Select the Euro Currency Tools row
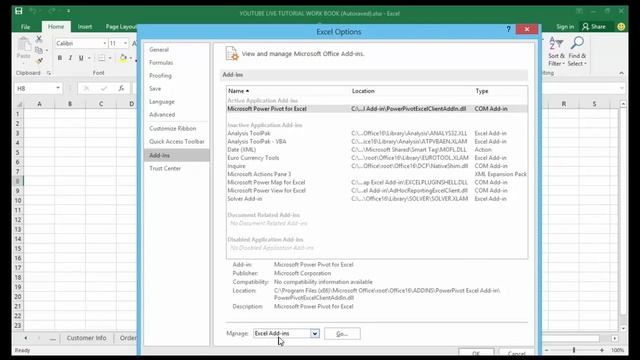The image size is (640, 360). coord(377,158)
